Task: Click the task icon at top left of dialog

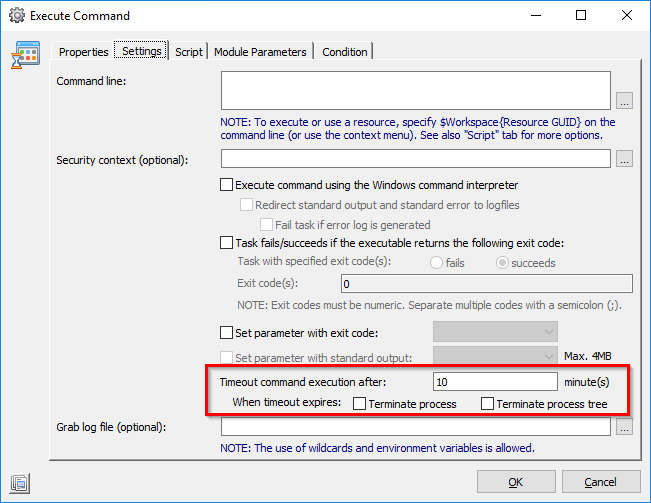Action: [x=25, y=57]
